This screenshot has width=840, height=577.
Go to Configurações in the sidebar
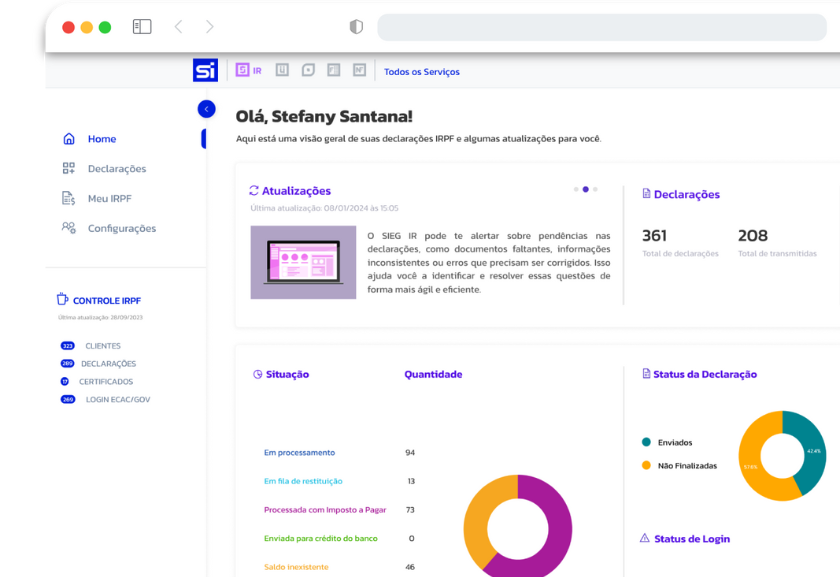[122, 228]
